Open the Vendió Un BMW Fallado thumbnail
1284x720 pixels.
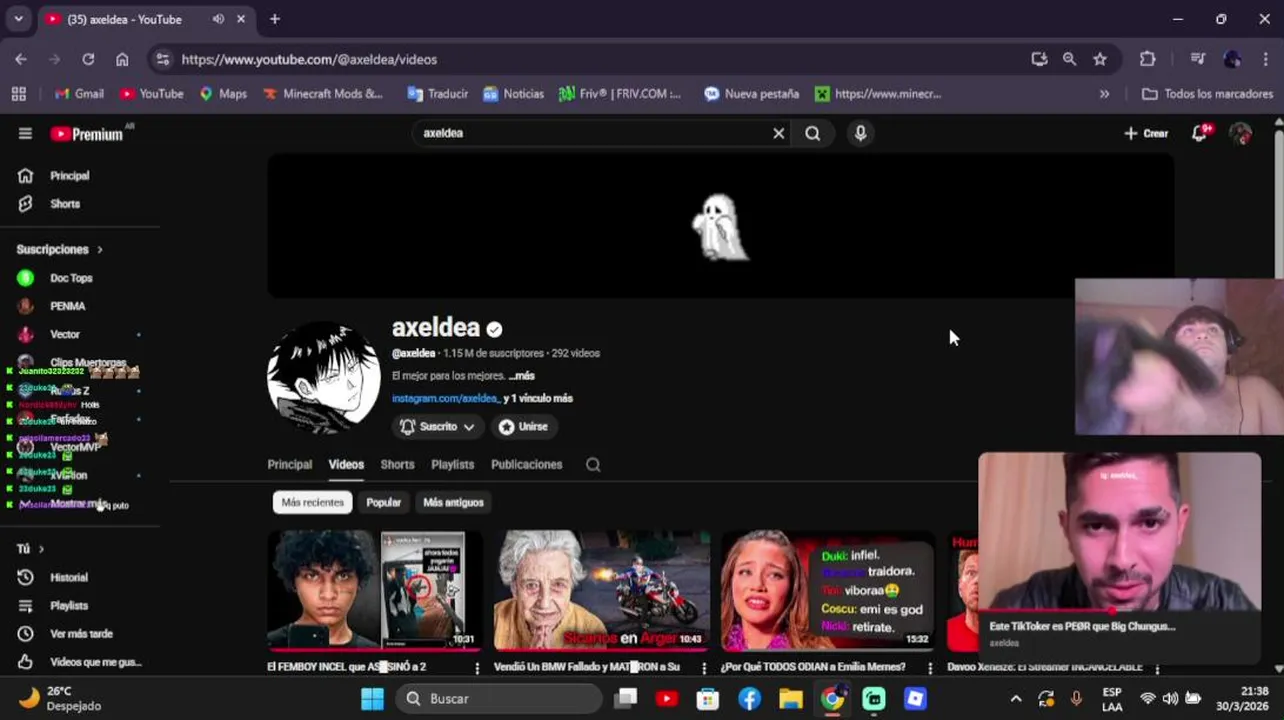coord(602,590)
